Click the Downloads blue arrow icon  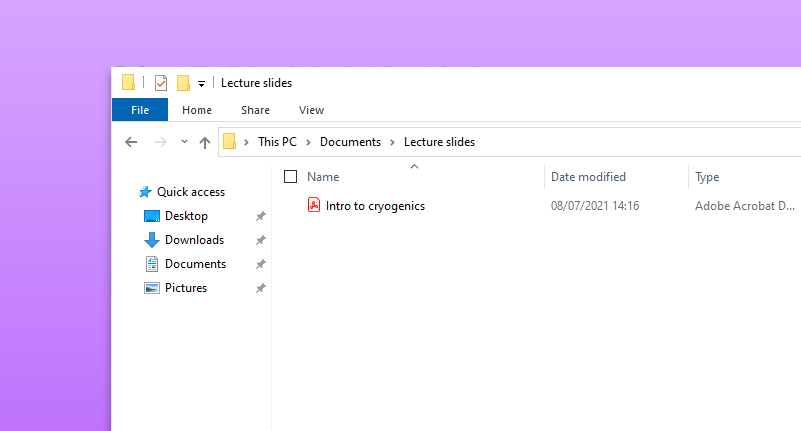coord(152,240)
